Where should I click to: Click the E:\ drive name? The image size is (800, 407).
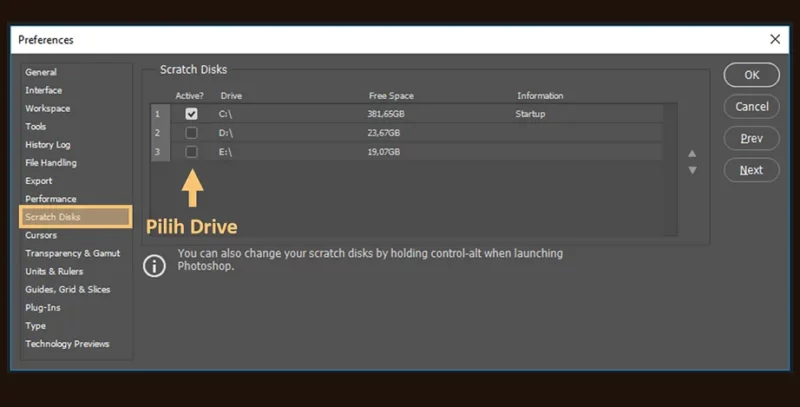coord(225,151)
